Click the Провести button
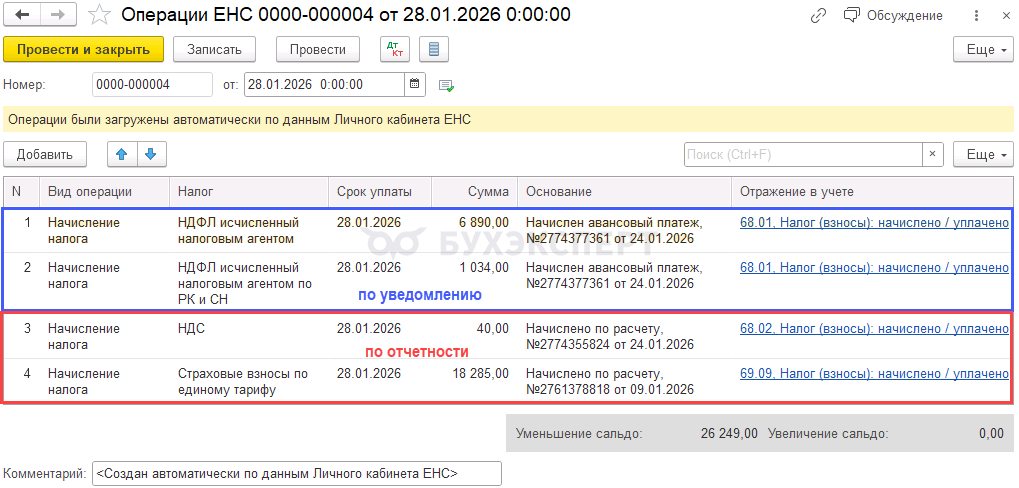Screen dimensions: 1019x488 pos(318,49)
